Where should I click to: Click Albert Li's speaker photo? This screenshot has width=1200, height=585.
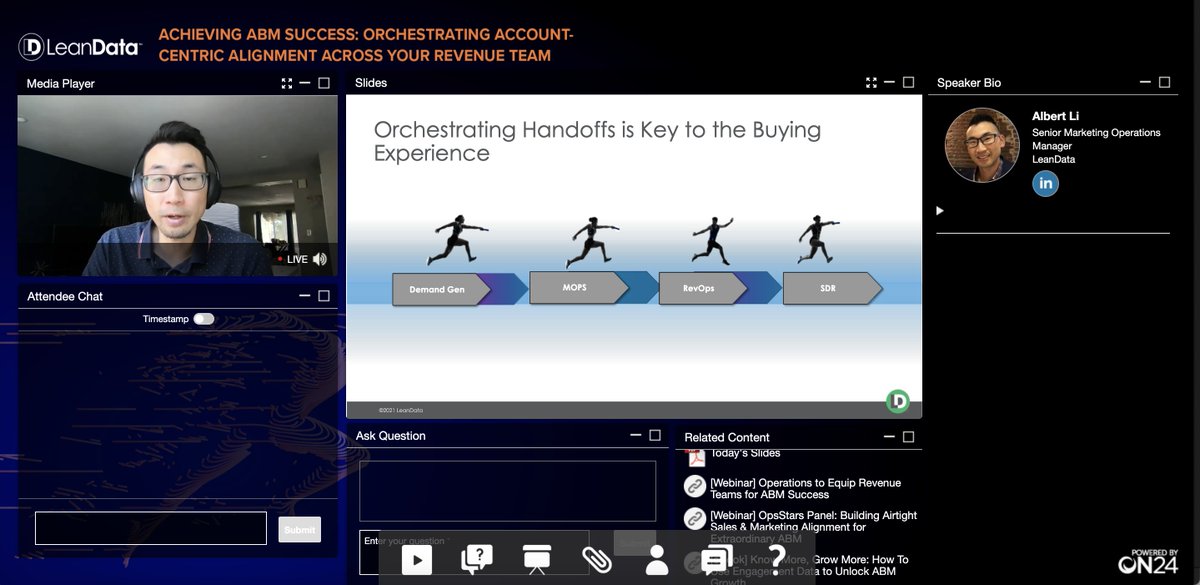point(982,145)
